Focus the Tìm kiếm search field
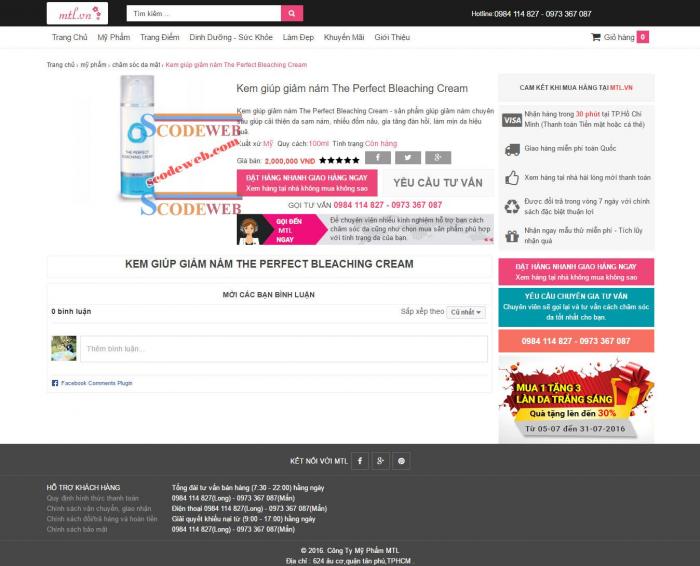This screenshot has width=700, height=566. (x=204, y=13)
